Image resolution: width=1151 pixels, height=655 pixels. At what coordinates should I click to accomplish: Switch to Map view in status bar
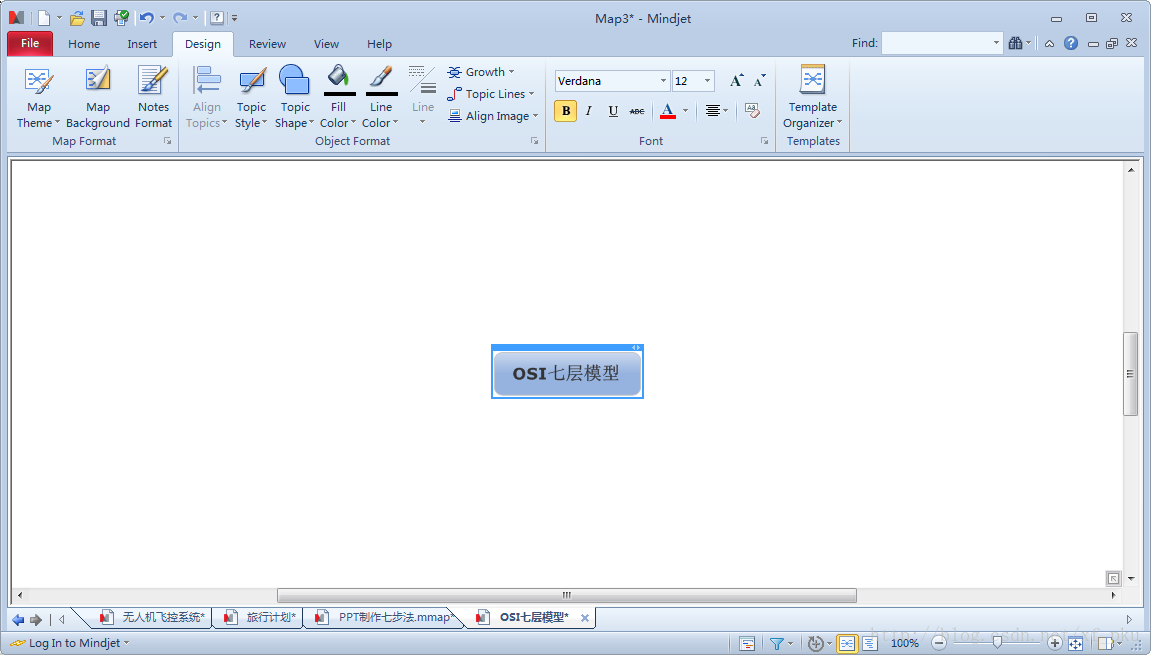(846, 643)
